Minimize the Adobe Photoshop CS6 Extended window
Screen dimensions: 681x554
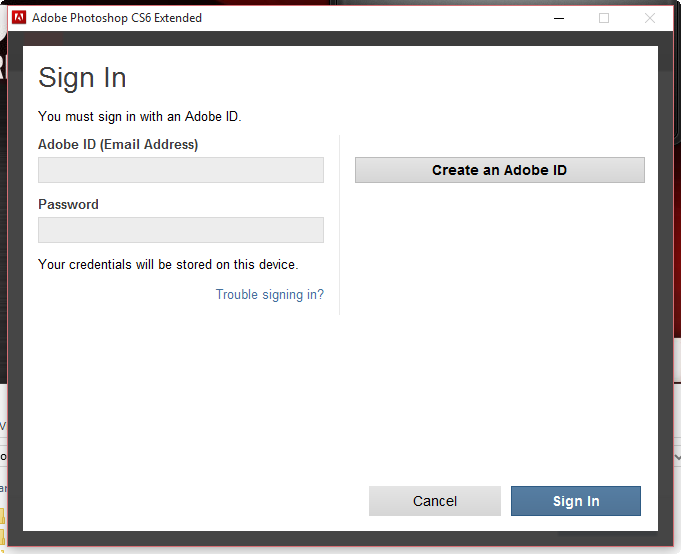tap(559, 18)
